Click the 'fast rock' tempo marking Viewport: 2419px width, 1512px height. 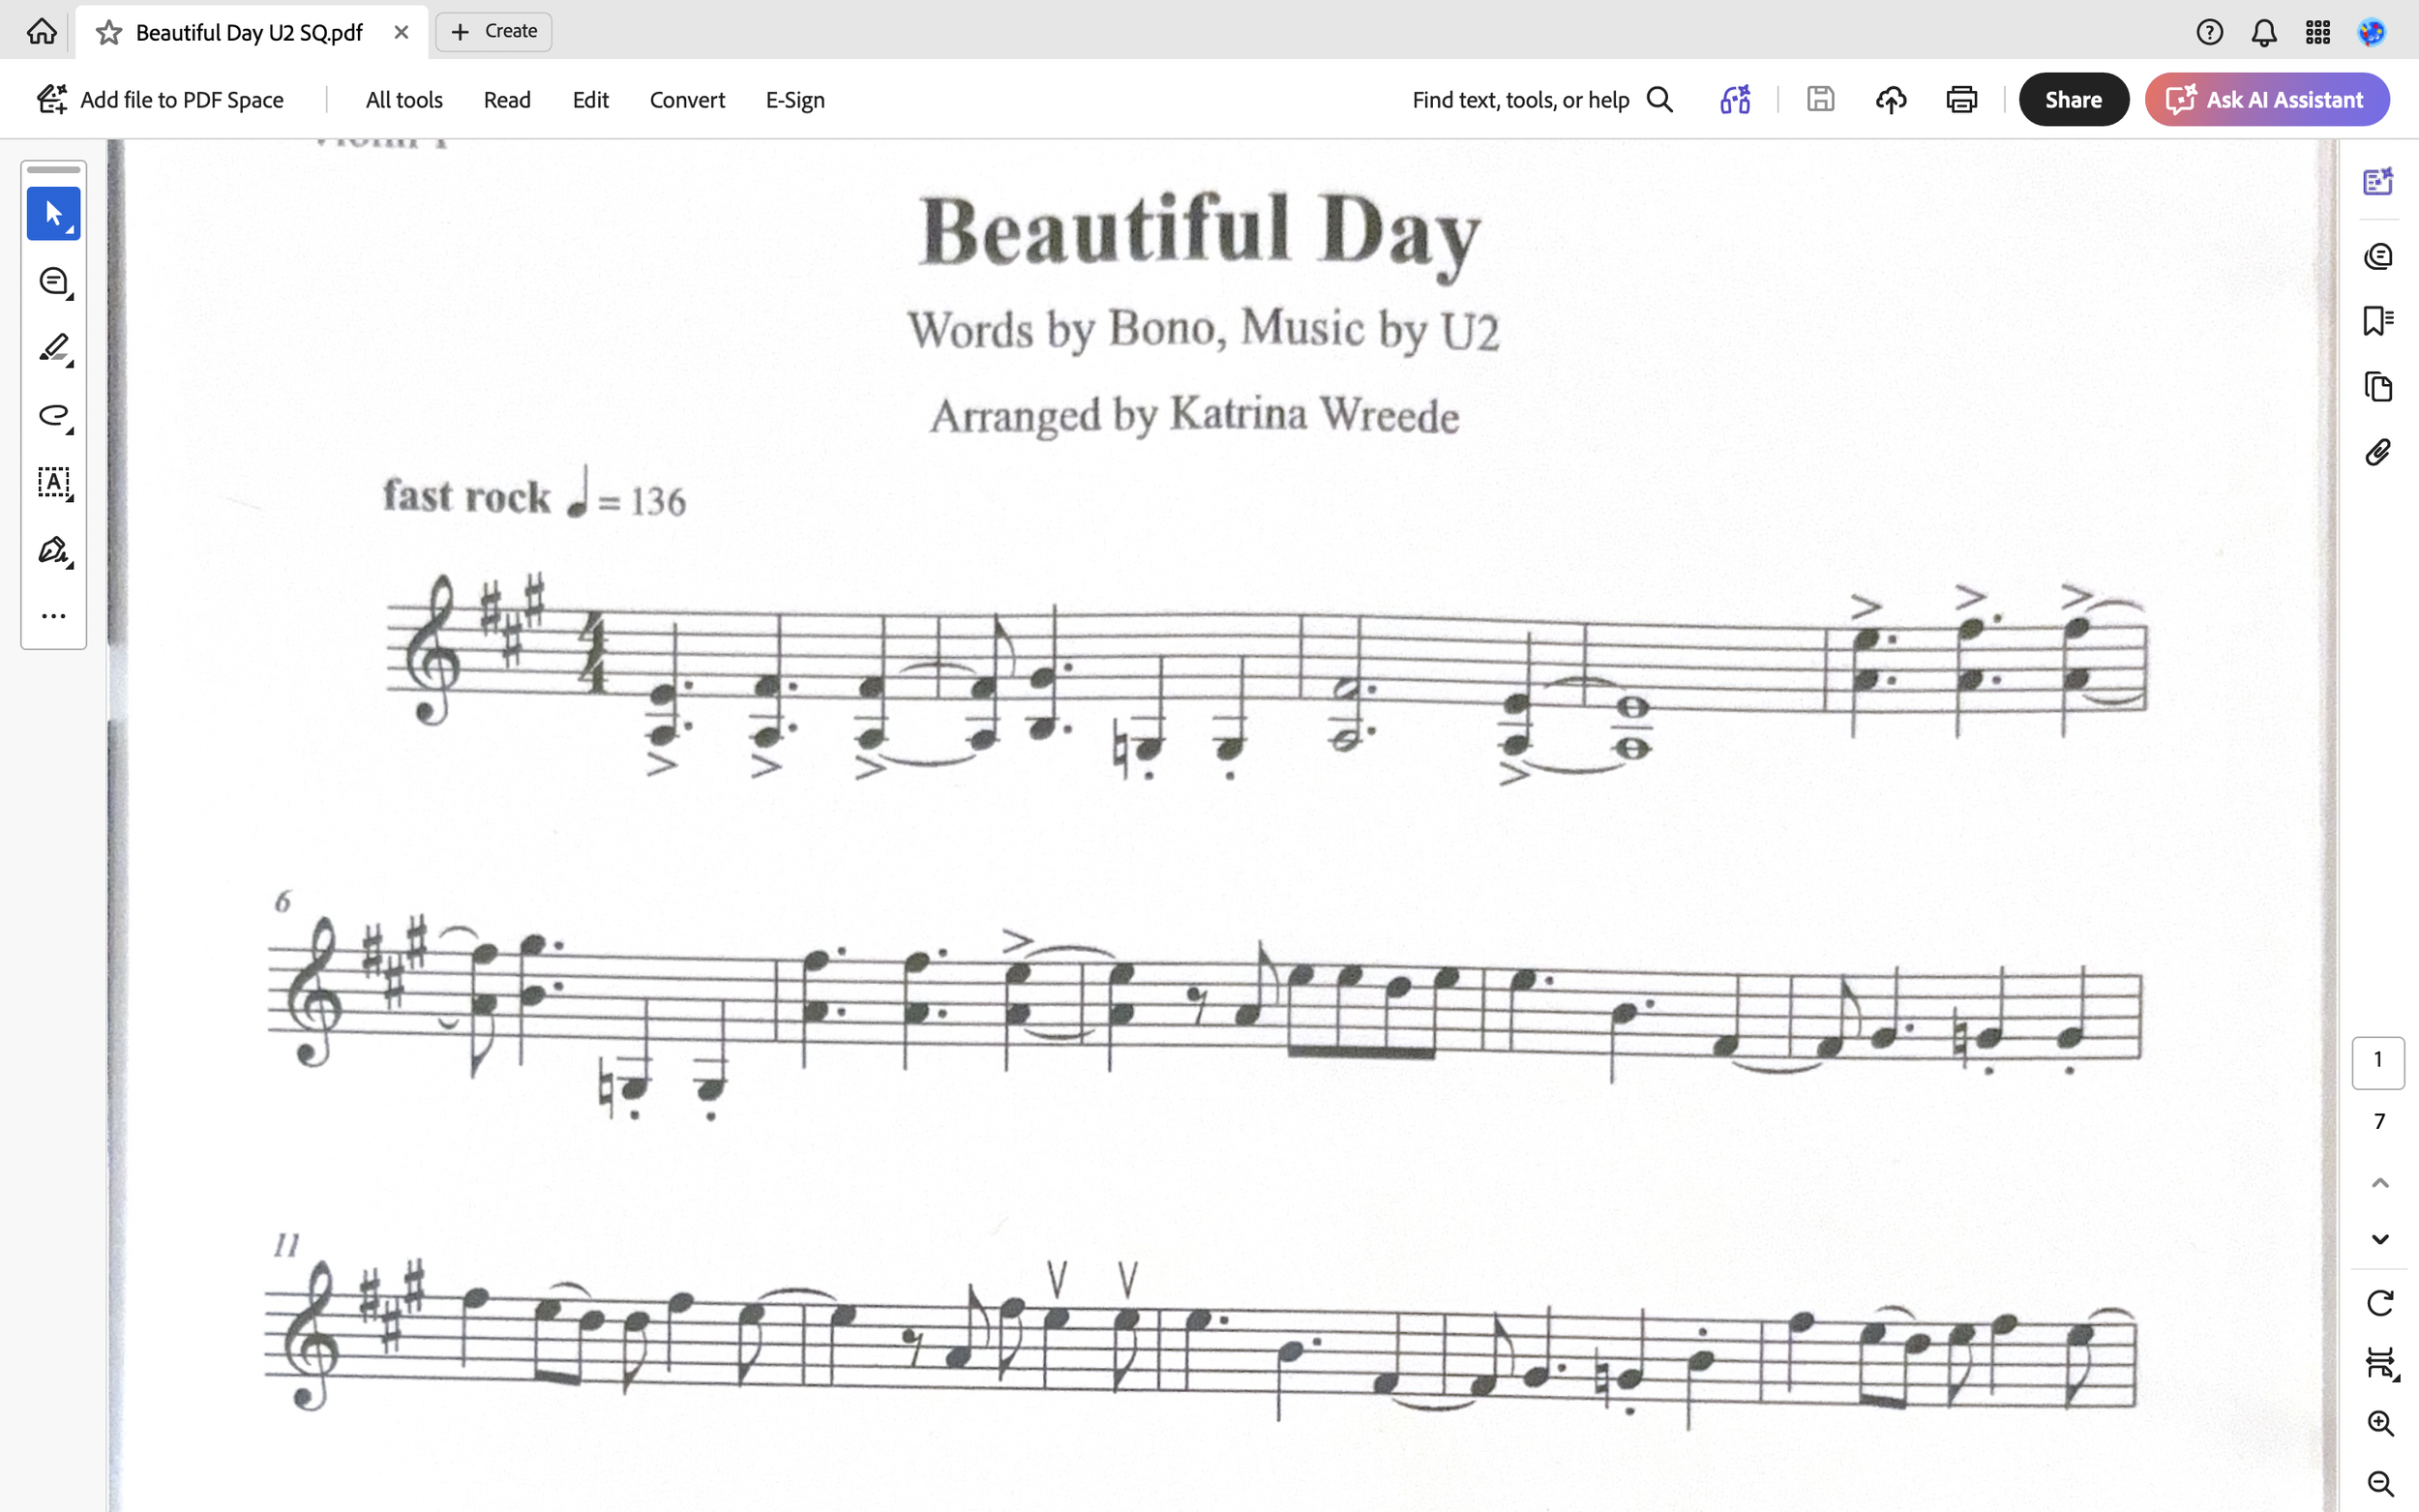[466, 497]
